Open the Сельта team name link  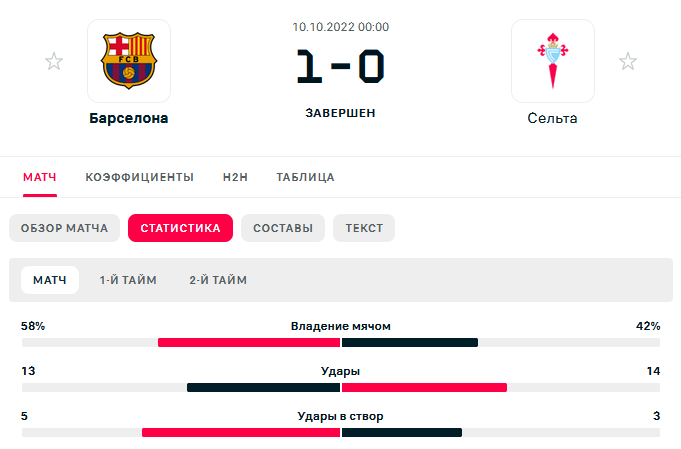(x=552, y=118)
